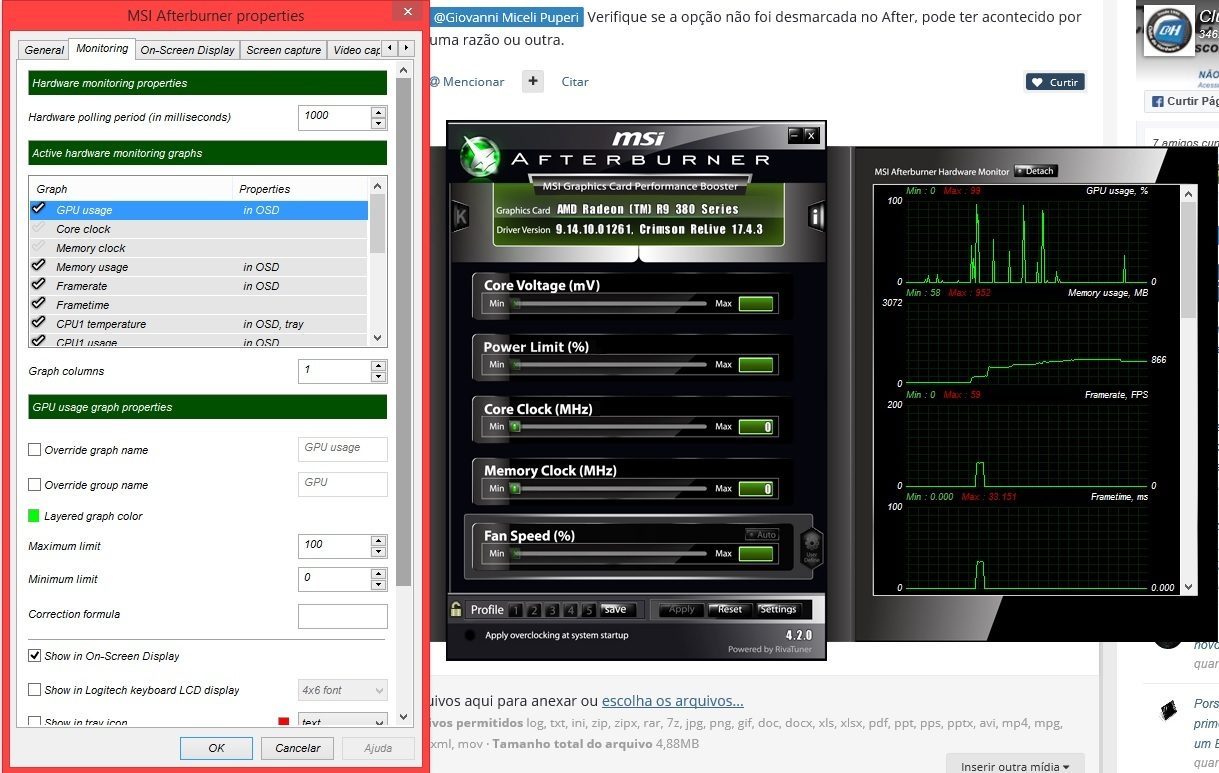Toggle the Frametime graph checkmark

pos(39,304)
